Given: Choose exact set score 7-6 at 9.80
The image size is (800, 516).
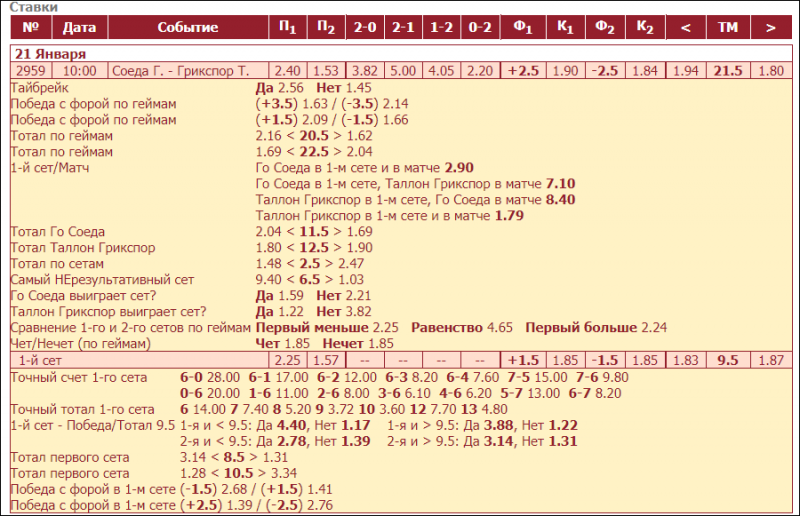Looking at the screenshot, I should (602, 377).
